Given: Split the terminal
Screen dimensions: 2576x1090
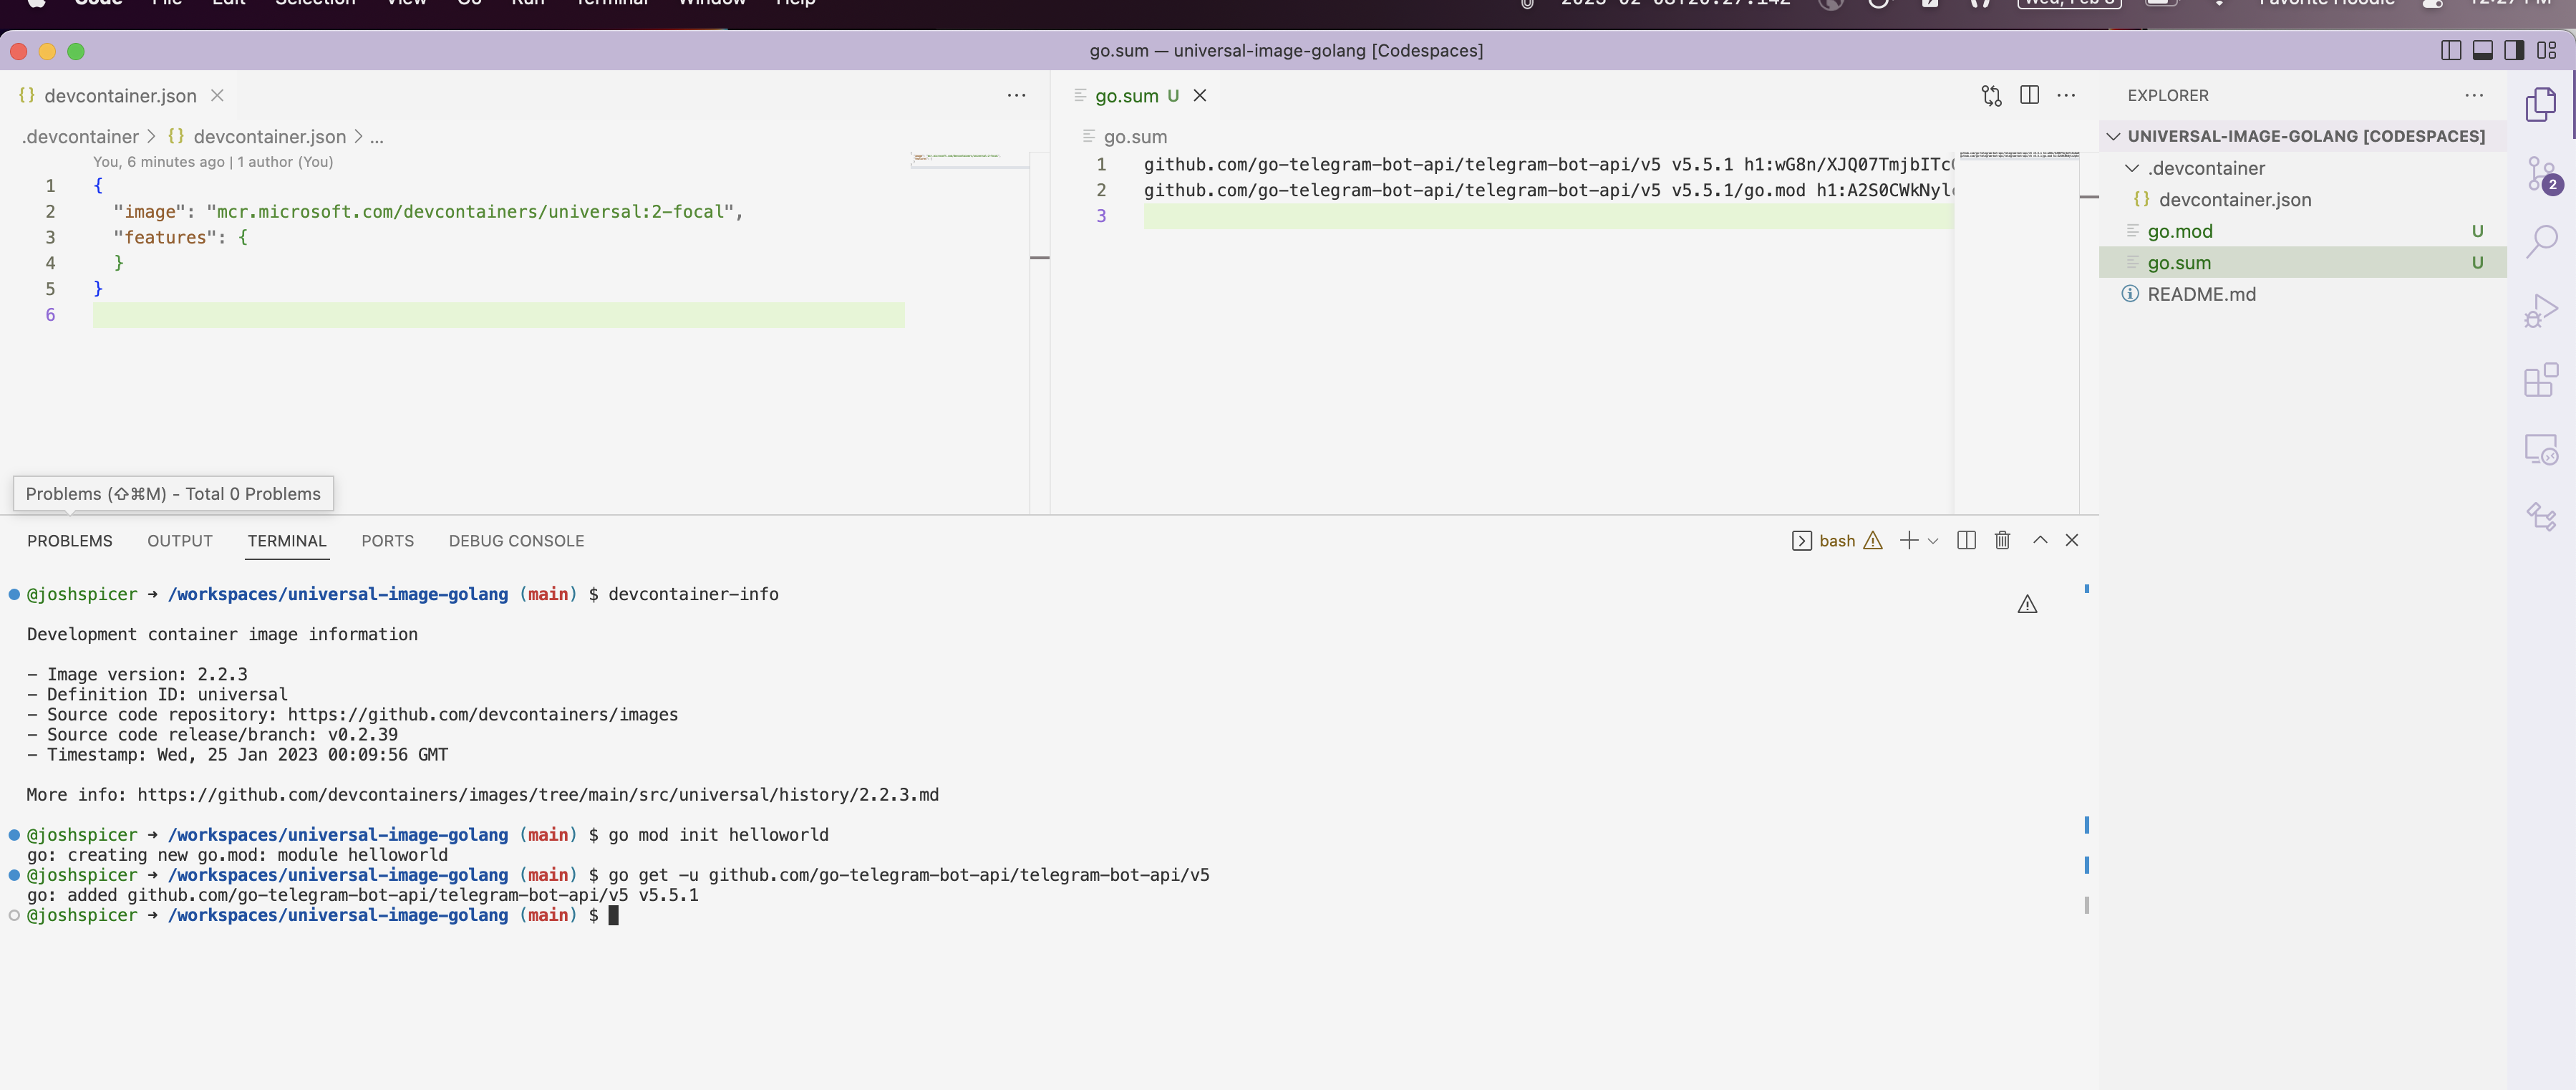Looking at the screenshot, I should tap(1966, 540).
